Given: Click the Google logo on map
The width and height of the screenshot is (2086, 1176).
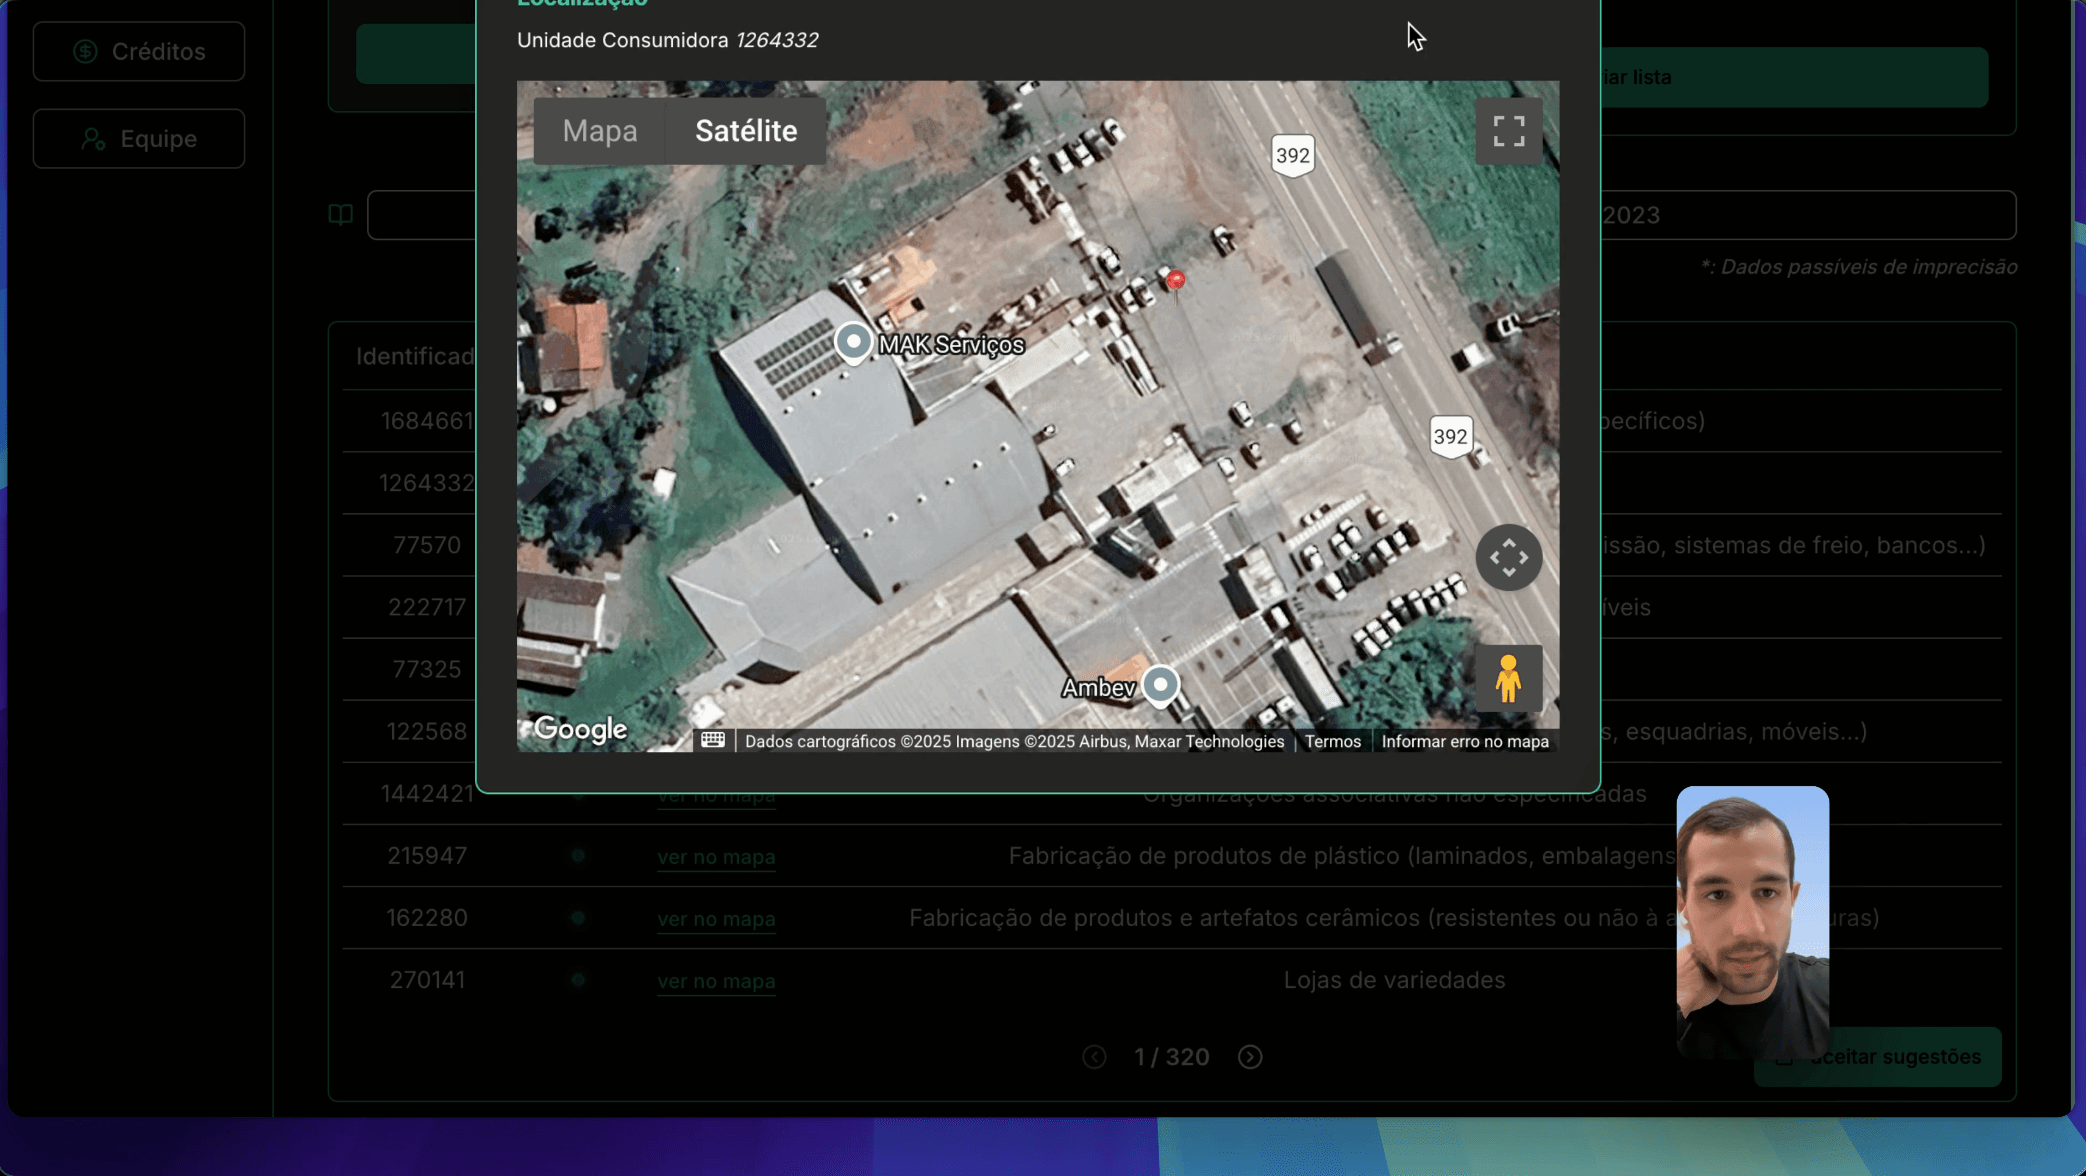Looking at the screenshot, I should coord(580,729).
